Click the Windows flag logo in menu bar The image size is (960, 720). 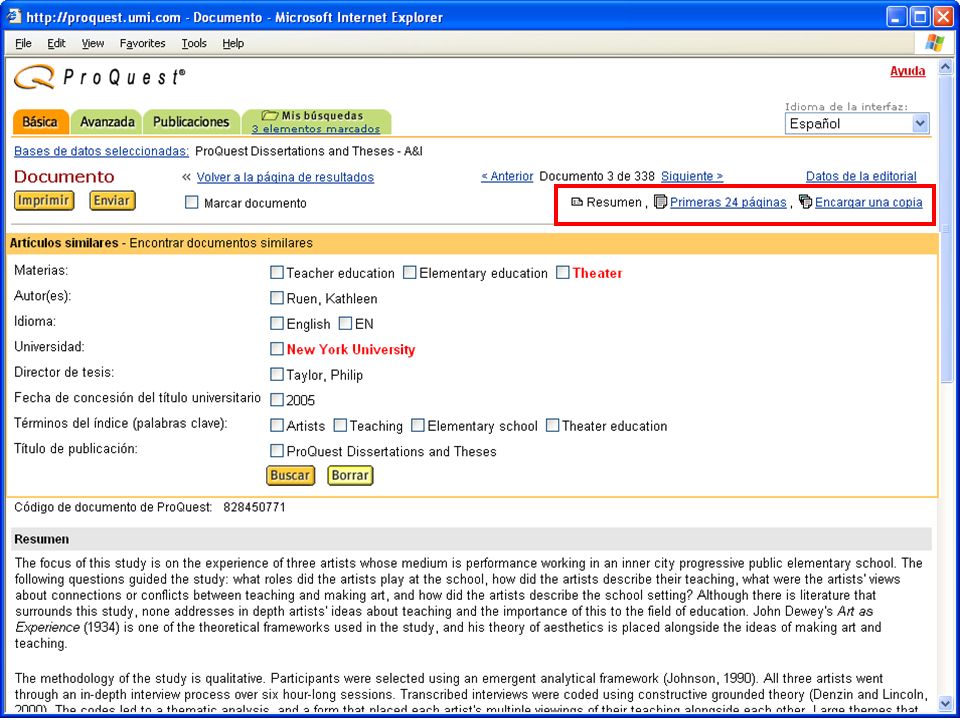click(x=934, y=43)
